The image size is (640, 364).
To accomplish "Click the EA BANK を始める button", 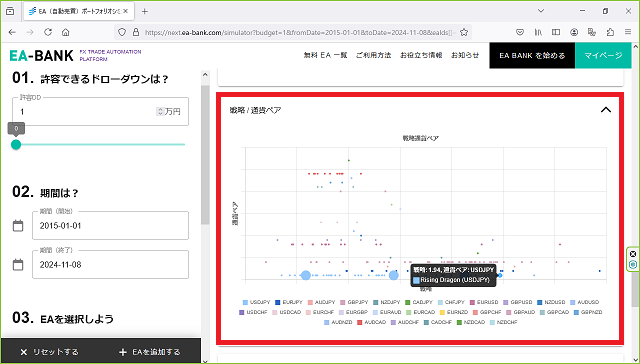I will [x=532, y=55].
